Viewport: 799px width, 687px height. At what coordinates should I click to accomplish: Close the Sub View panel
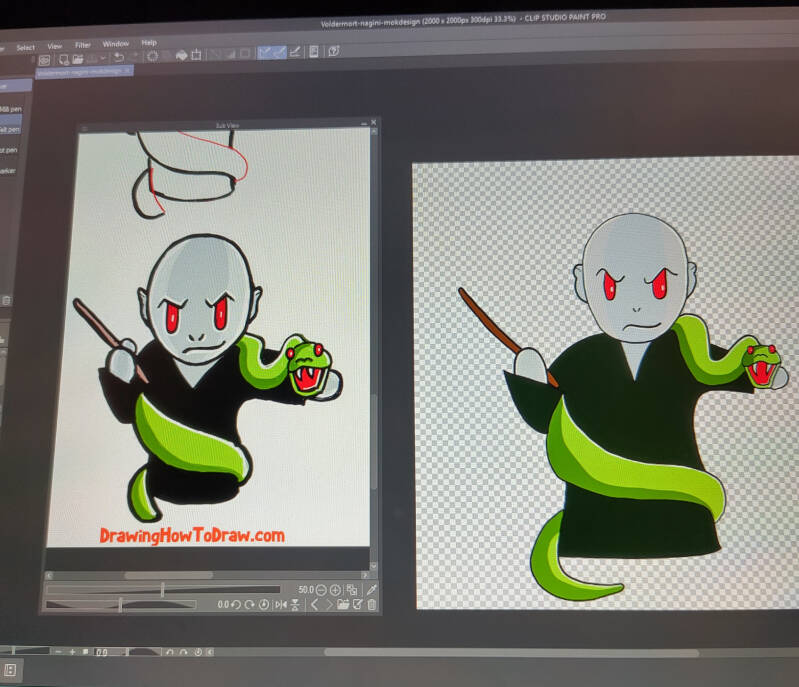[x=374, y=122]
